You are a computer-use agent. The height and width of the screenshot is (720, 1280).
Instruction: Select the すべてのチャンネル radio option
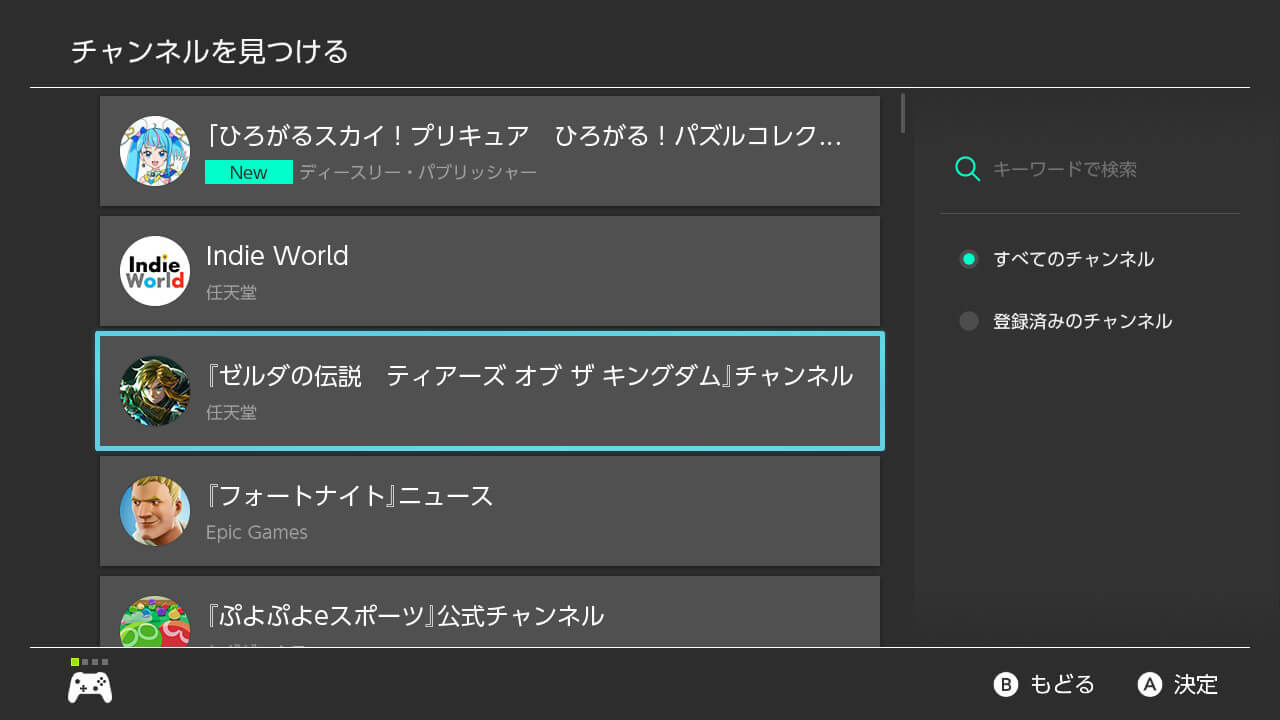968,259
